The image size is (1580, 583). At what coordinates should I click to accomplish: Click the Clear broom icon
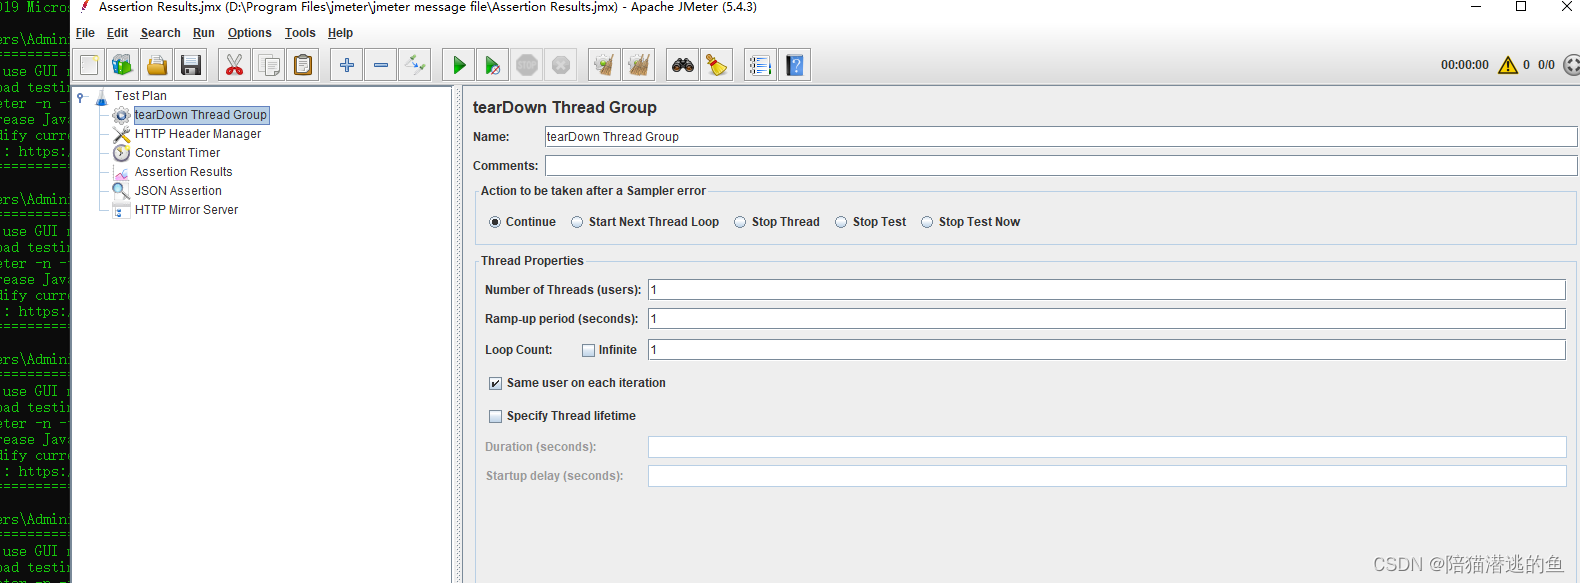604,65
